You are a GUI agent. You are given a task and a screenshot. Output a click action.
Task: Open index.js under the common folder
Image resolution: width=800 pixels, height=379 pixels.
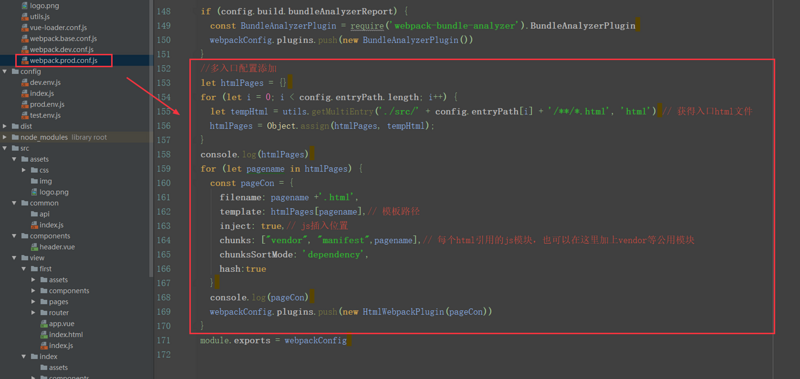click(x=52, y=225)
